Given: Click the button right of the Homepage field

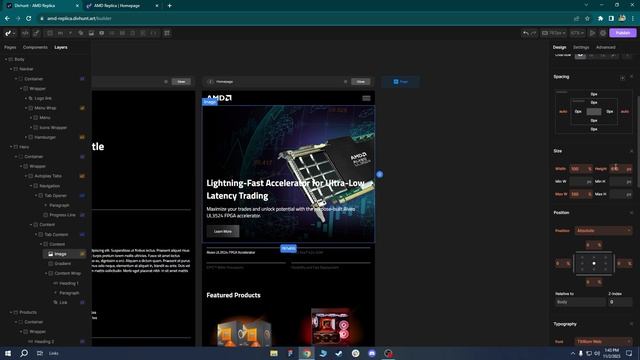Looking at the screenshot, I should click(361, 82).
